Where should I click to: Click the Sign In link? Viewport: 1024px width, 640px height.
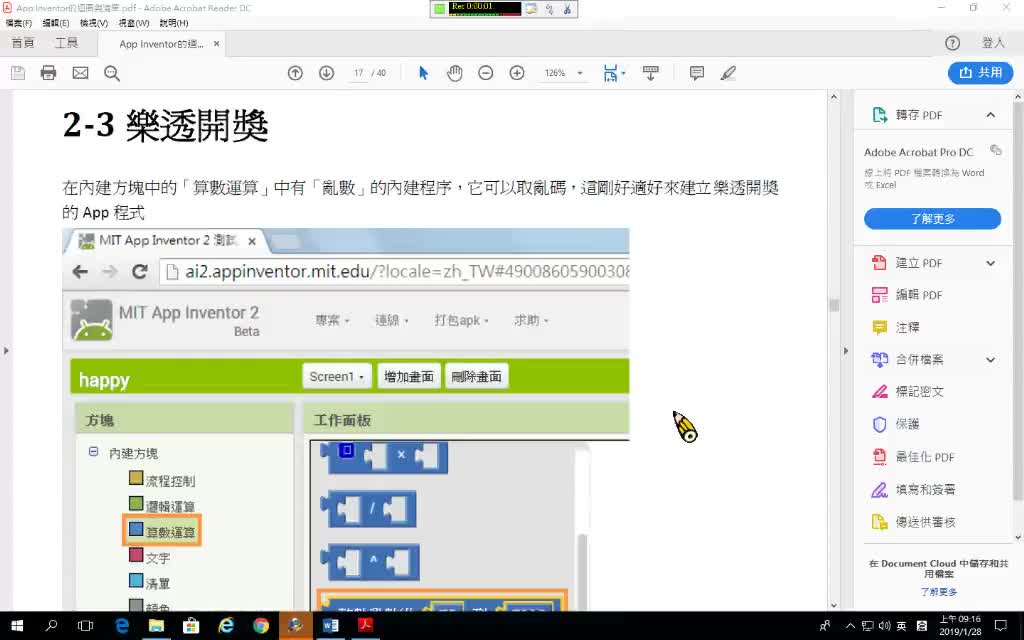[x=993, y=43]
